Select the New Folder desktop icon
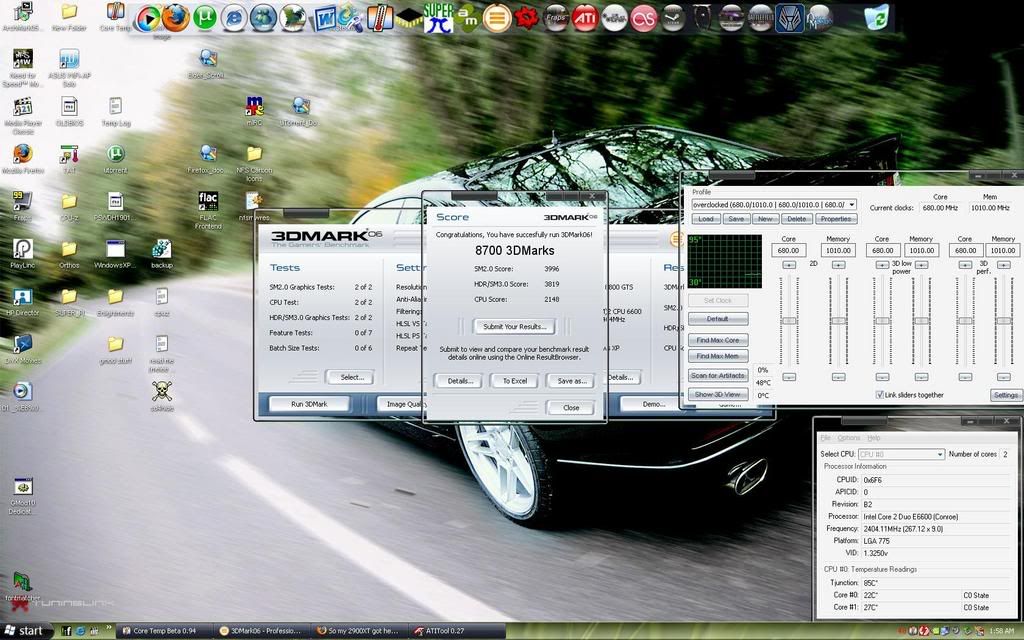The height and width of the screenshot is (640, 1024). point(69,16)
